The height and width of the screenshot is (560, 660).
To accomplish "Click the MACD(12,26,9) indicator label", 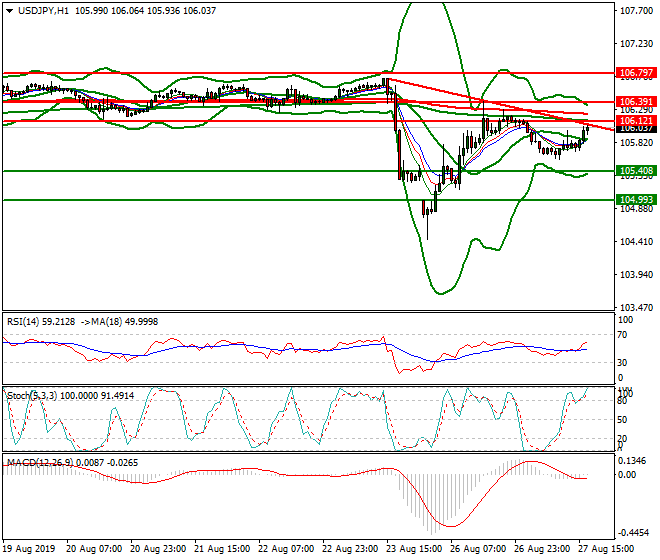I will (40, 463).
